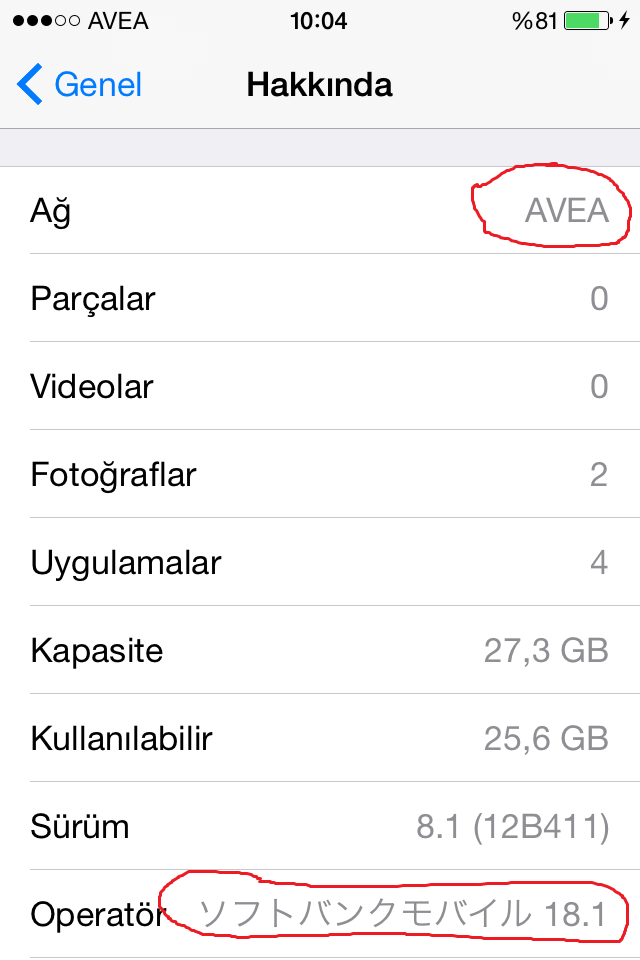The width and height of the screenshot is (640, 960).
Task: Tap the %81 battery percentage
Action: [x=535, y=21]
